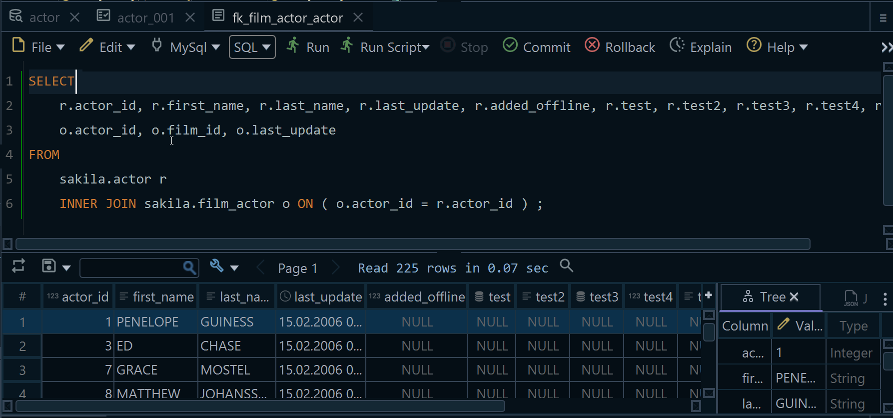
Task: Rollback the transaction
Action: pos(620,47)
